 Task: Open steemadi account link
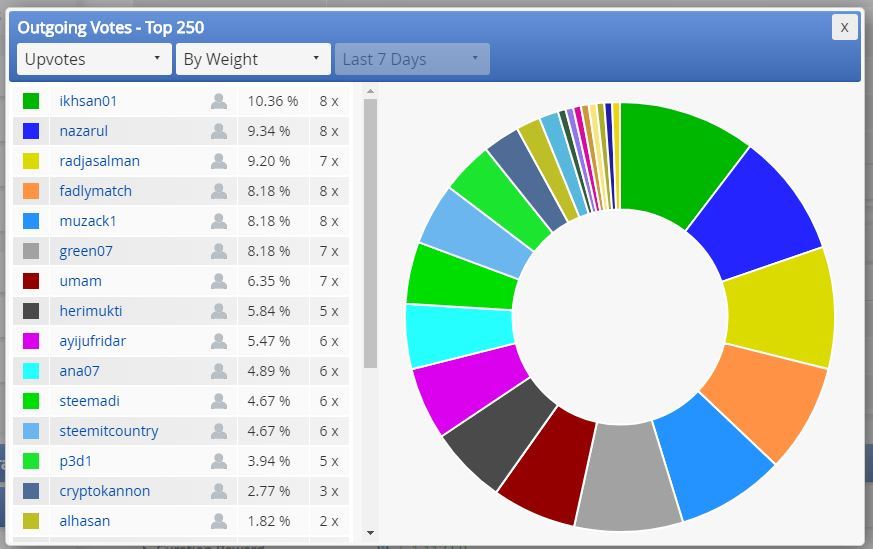point(90,401)
